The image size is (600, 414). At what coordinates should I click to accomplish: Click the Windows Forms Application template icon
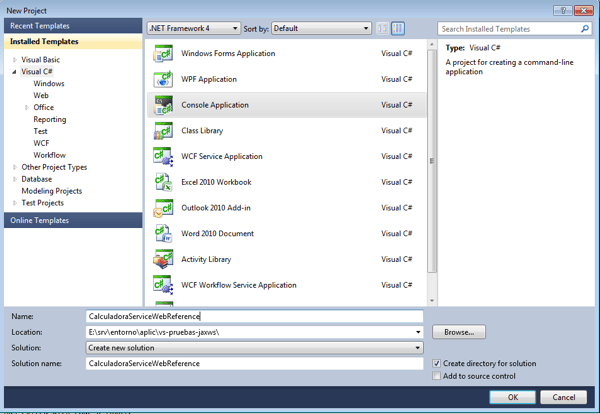[163, 54]
